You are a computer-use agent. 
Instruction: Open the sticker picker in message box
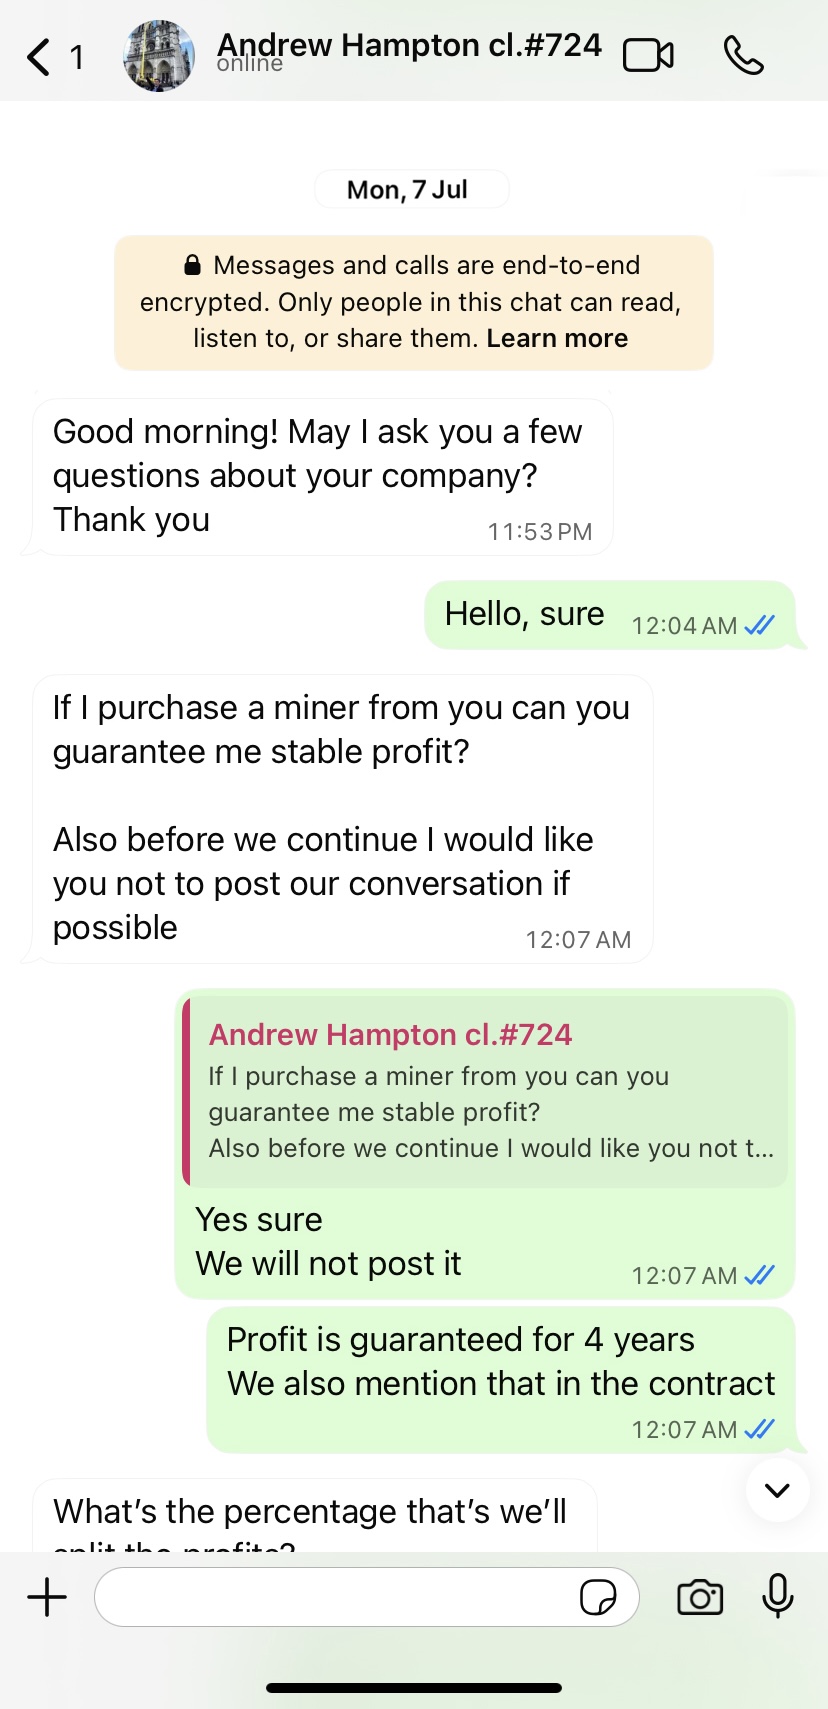coord(598,1597)
